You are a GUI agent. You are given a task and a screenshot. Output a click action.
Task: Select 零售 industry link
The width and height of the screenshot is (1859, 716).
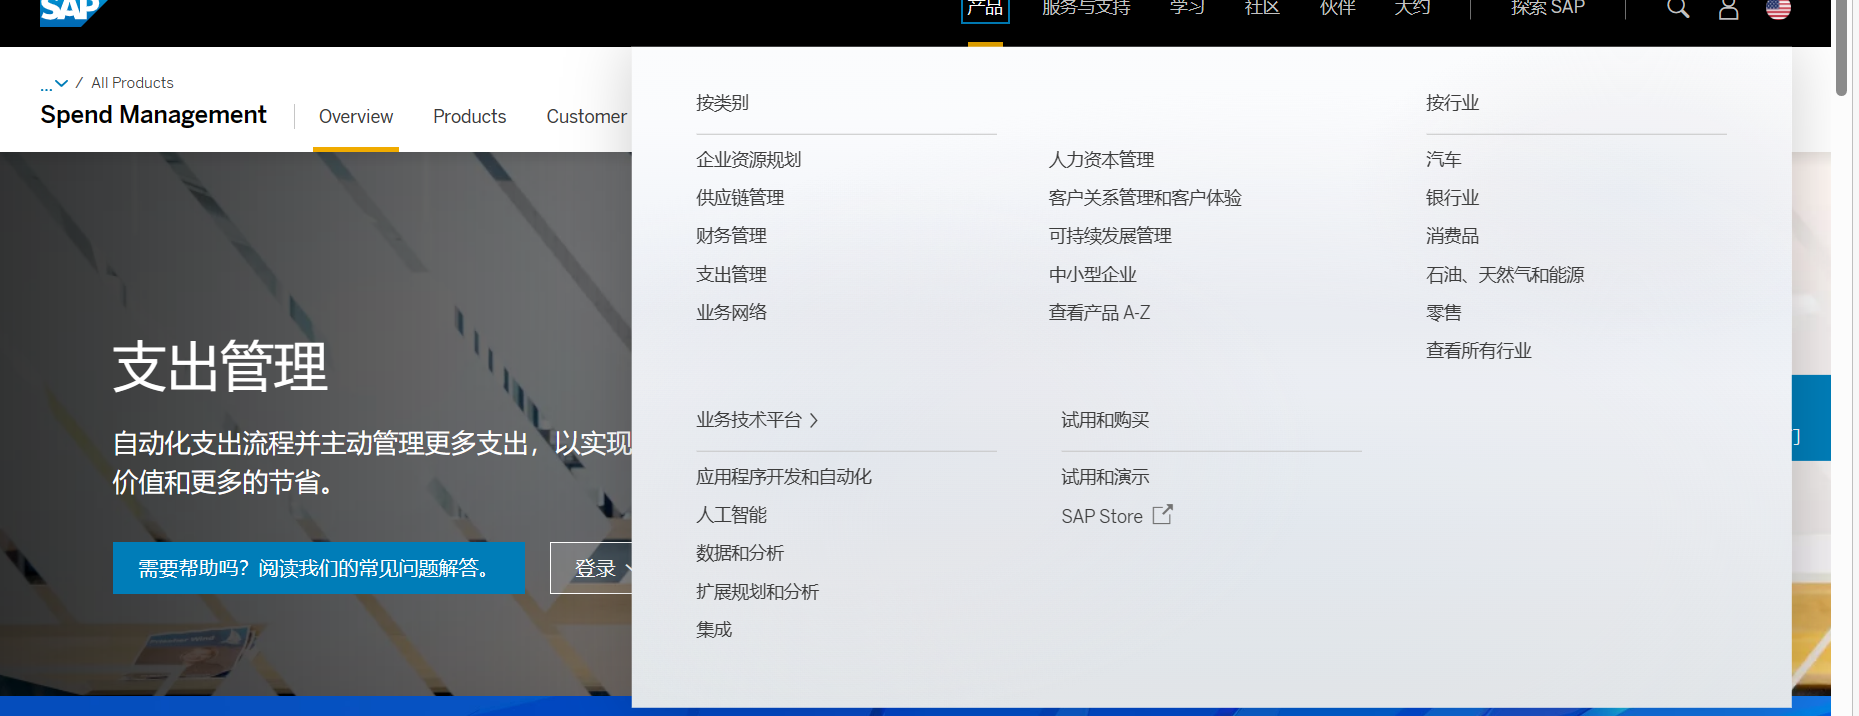[1443, 313]
